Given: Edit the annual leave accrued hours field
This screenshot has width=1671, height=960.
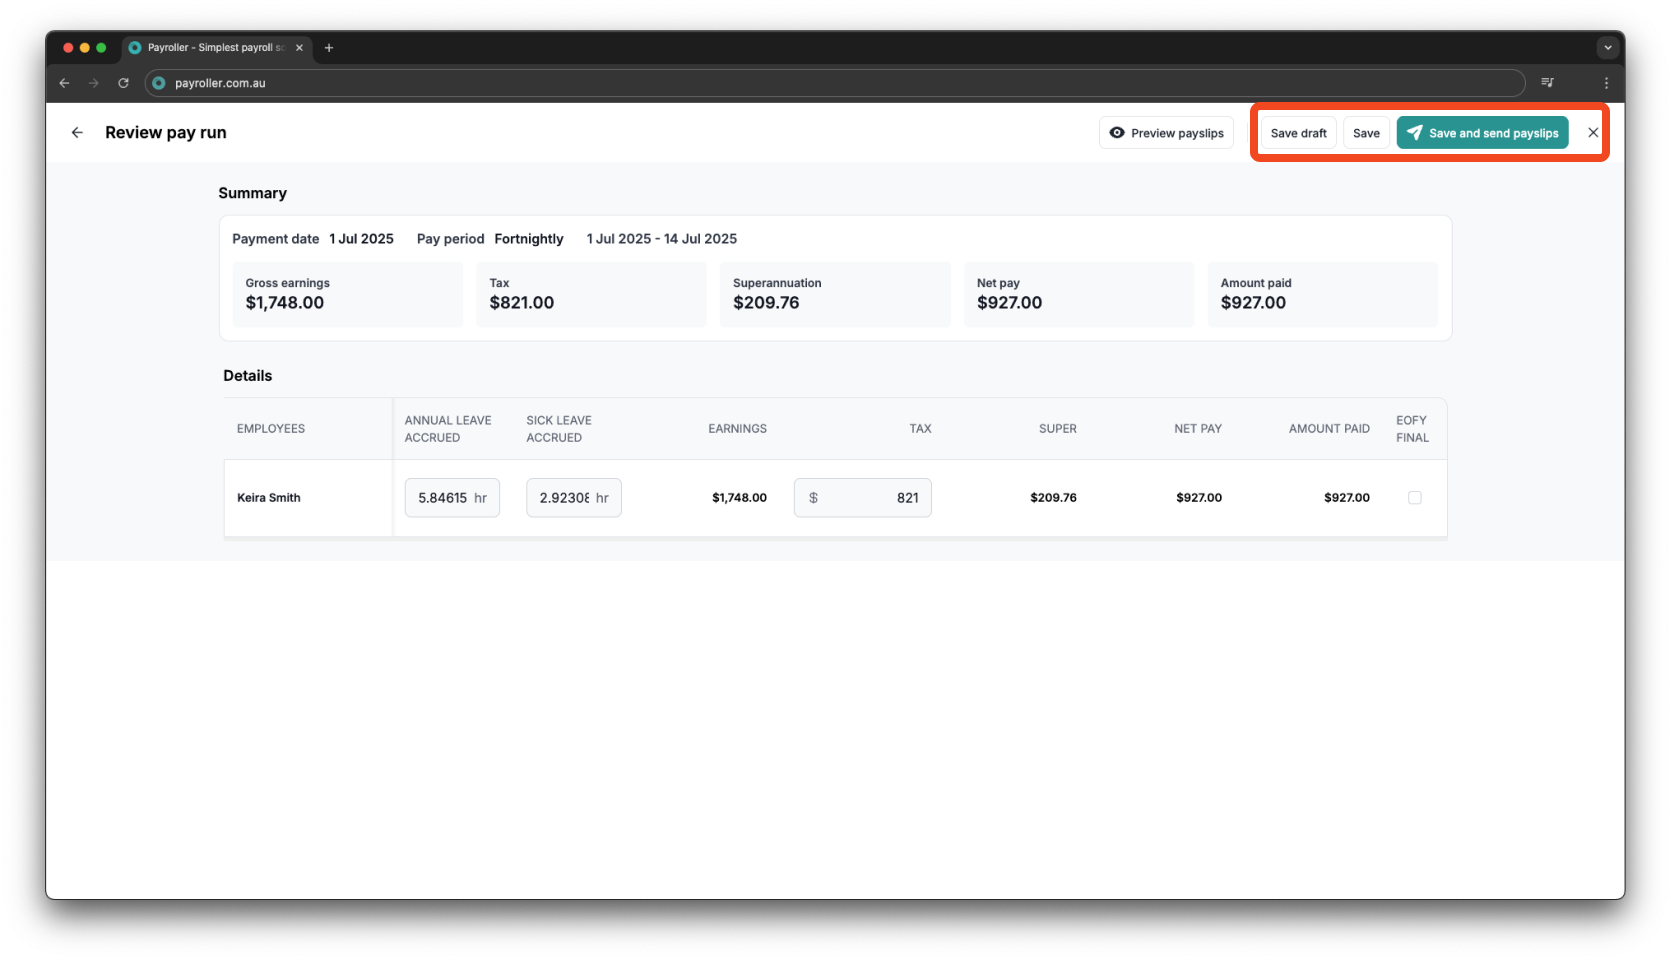Looking at the screenshot, I should click(451, 497).
